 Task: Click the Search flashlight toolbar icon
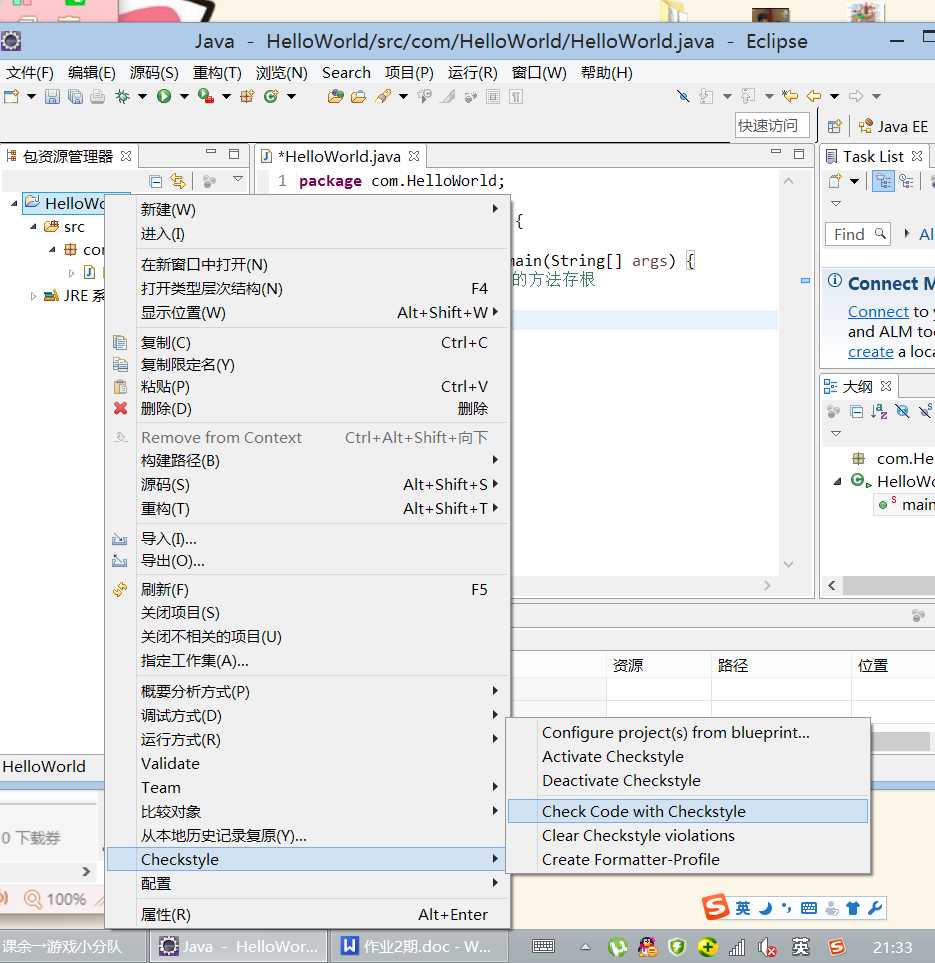pos(383,96)
